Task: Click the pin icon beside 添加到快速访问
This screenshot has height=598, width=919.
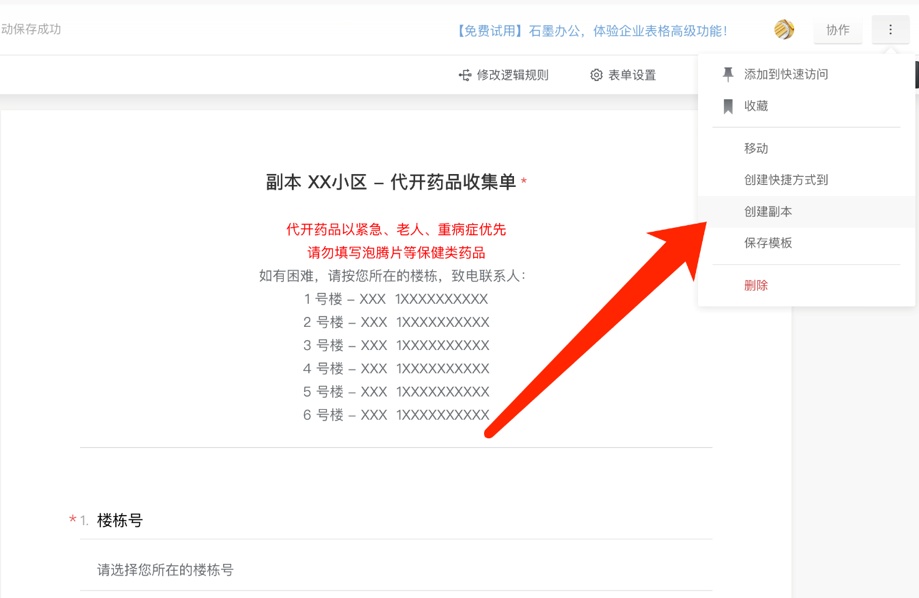Action: click(728, 74)
